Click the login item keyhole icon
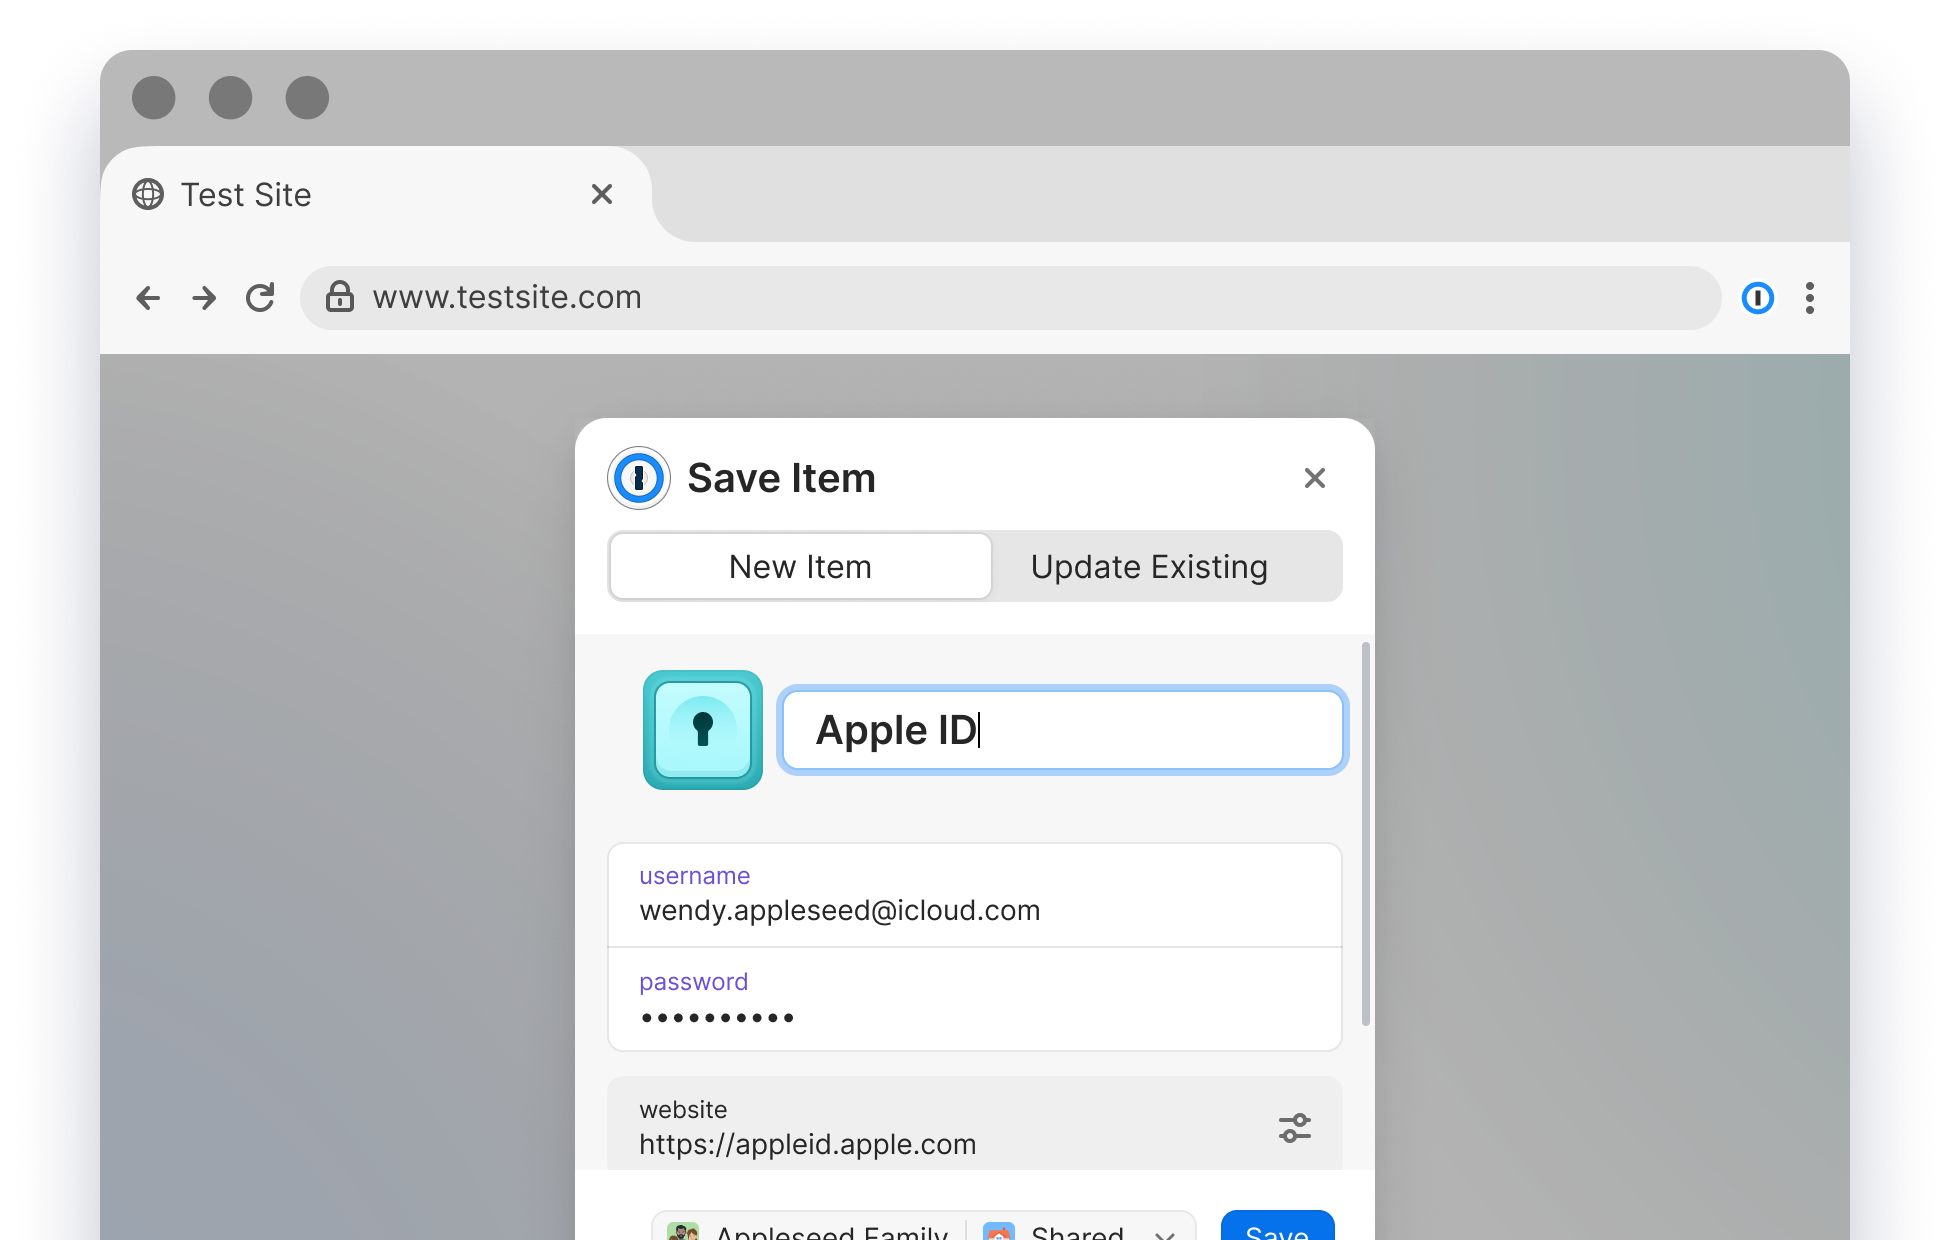The height and width of the screenshot is (1240, 1950). pos(702,730)
